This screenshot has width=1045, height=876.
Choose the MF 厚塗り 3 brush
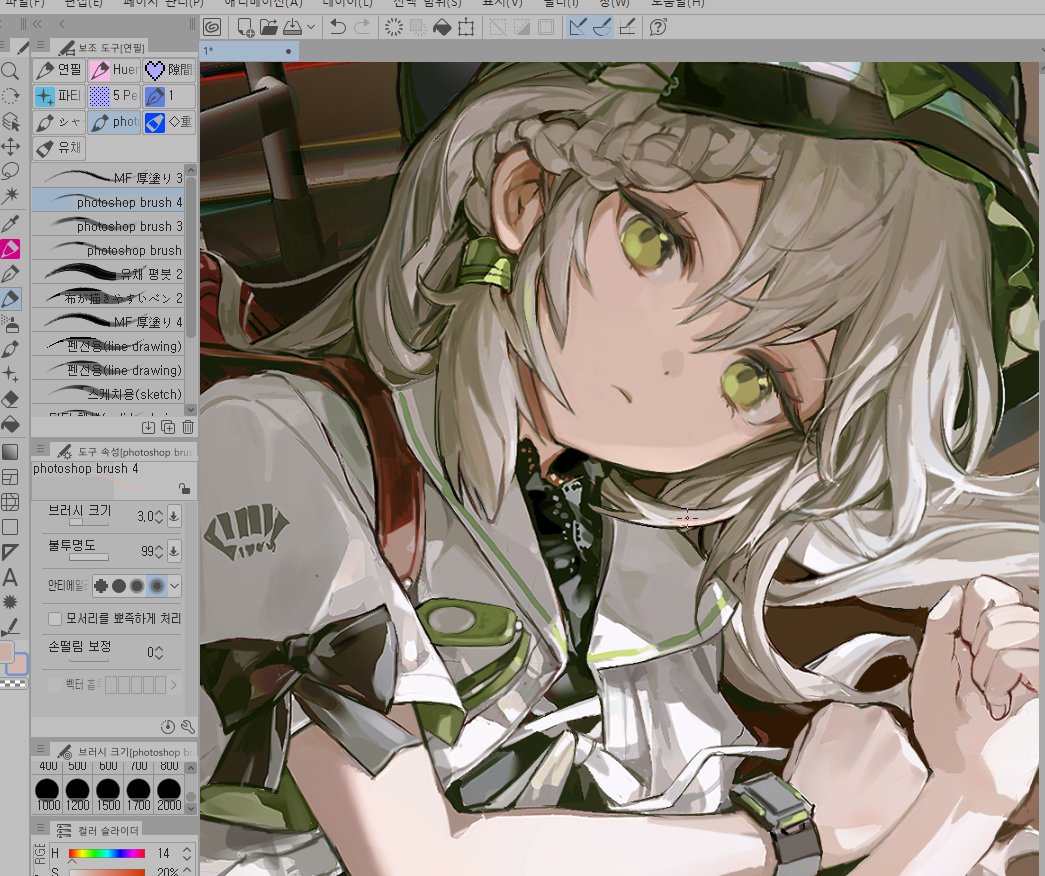pos(108,178)
